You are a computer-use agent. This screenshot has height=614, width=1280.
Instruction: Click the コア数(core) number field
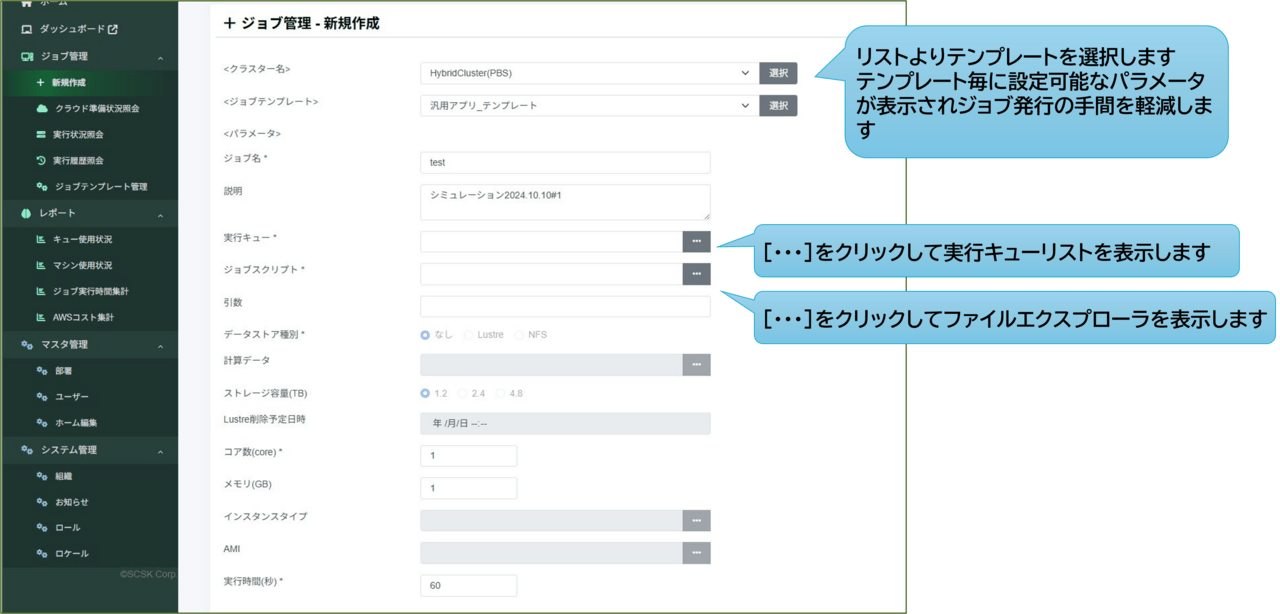[x=468, y=456]
